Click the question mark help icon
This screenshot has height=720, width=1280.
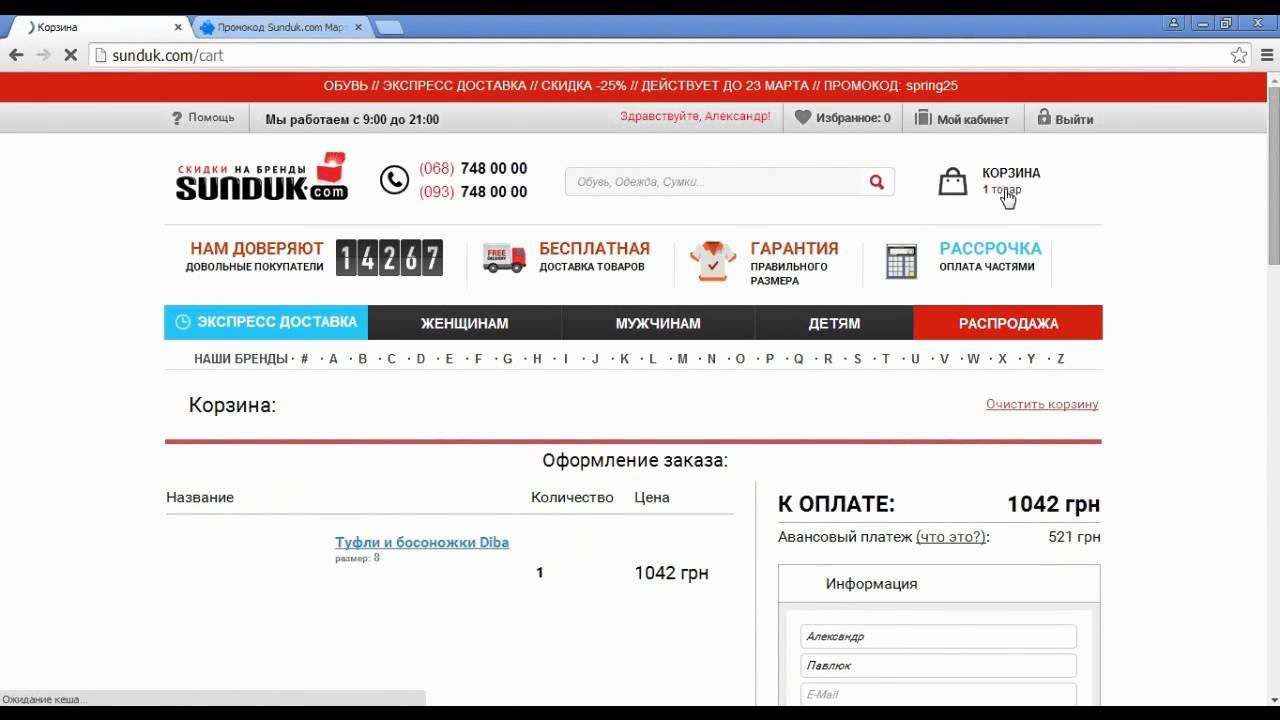[x=177, y=118]
